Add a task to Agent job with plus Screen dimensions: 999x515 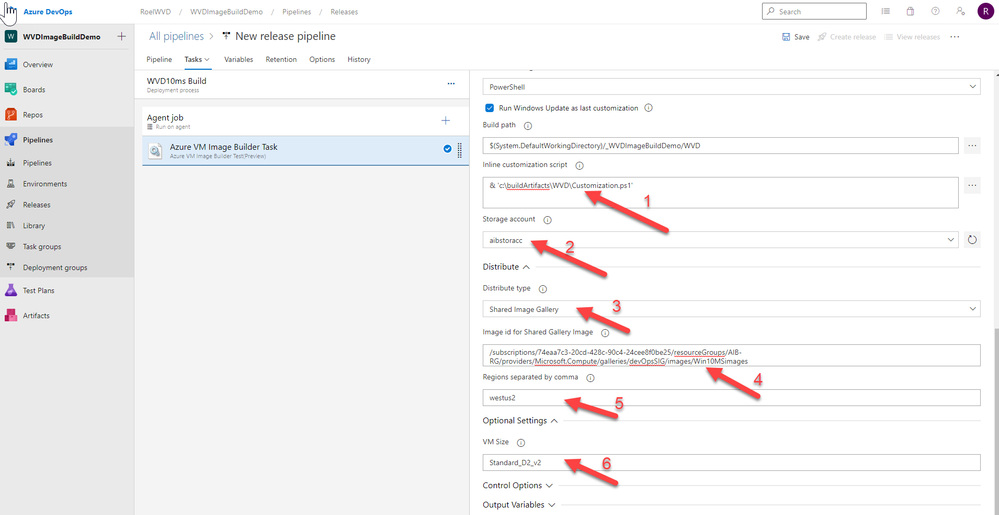(446, 120)
